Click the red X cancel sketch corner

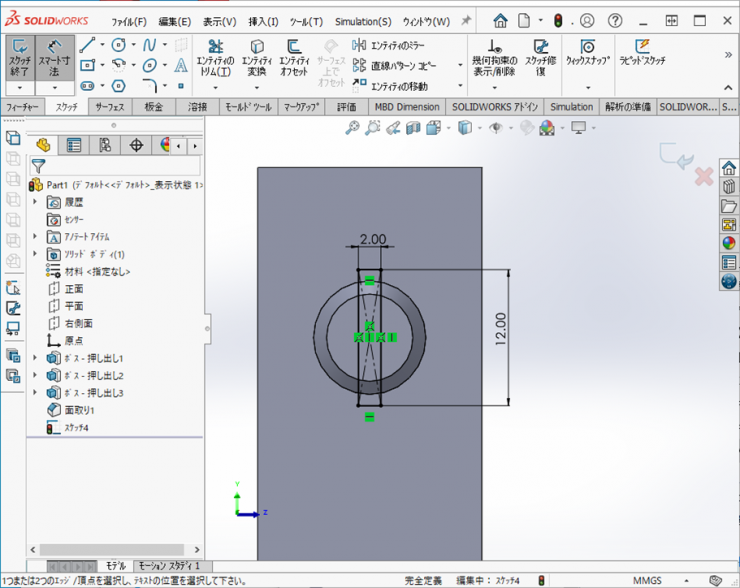[703, 177]
